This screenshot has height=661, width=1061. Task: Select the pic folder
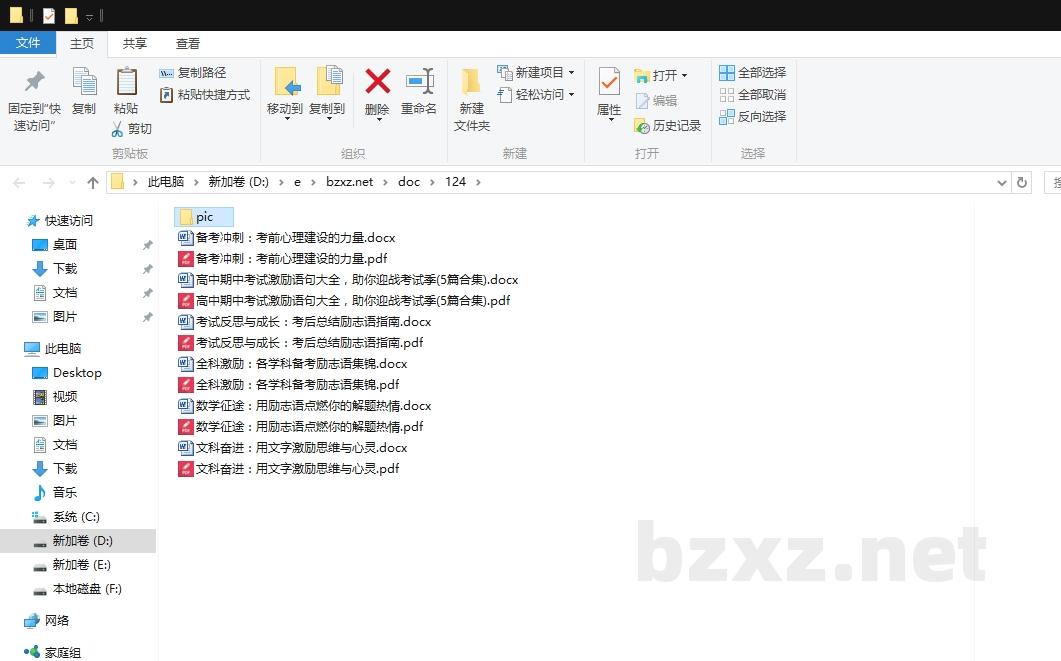[x=203, y=217]
